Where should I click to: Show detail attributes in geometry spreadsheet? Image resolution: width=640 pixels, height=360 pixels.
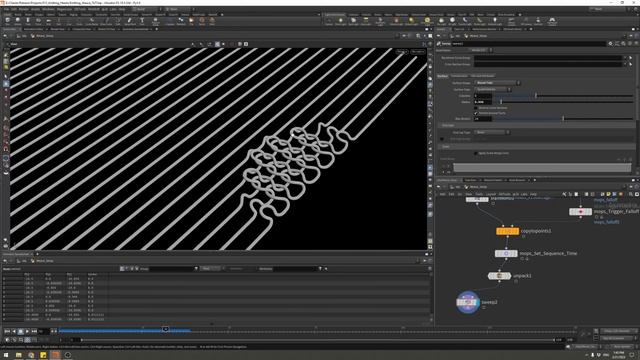point(136,269)
